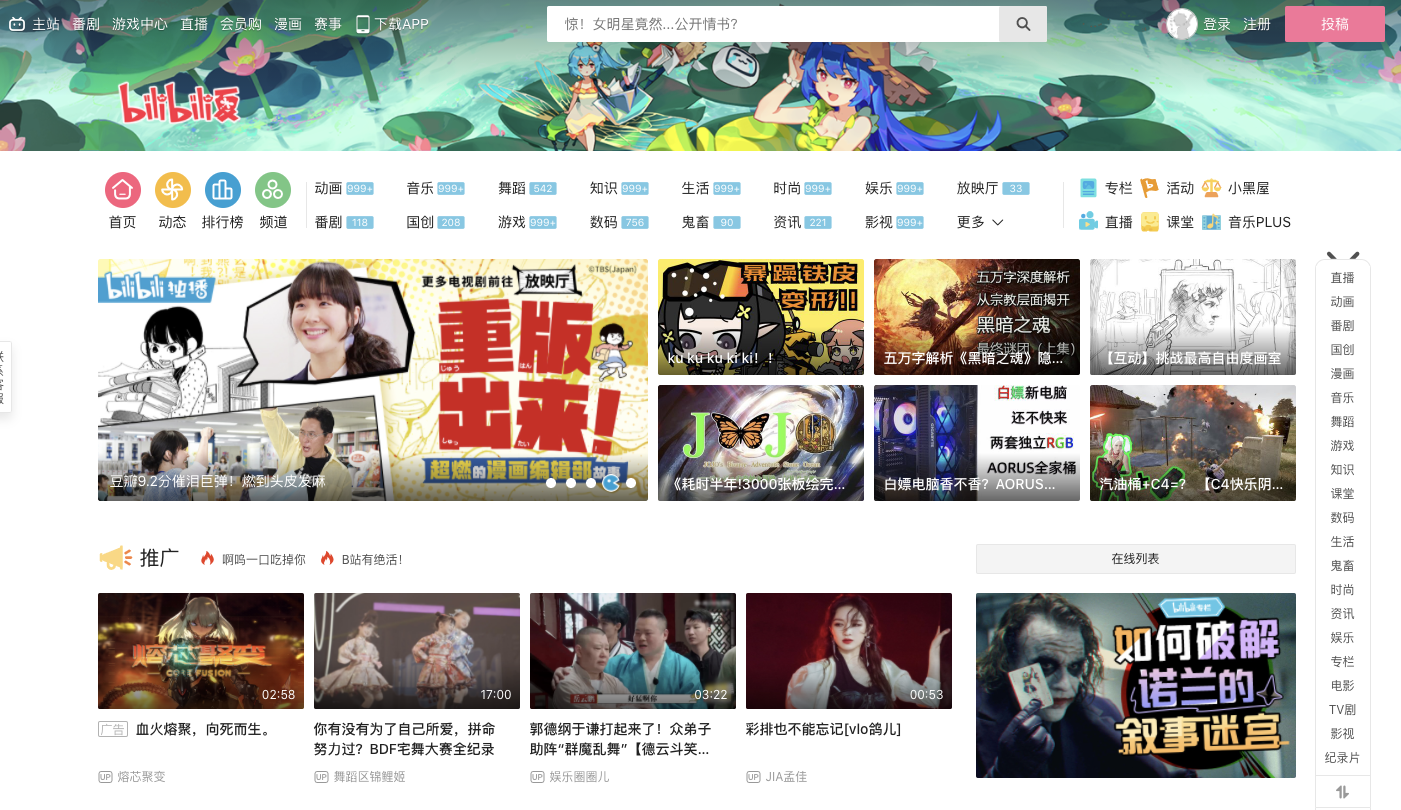The height and width of the screenshot is (810, 1401).
Task: Expand the 更多 categories dropdown
Action: 980,222
